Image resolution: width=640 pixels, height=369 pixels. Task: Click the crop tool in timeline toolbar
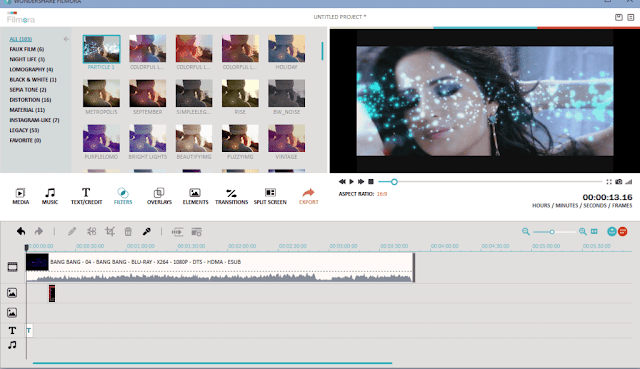tap(110, 231)
